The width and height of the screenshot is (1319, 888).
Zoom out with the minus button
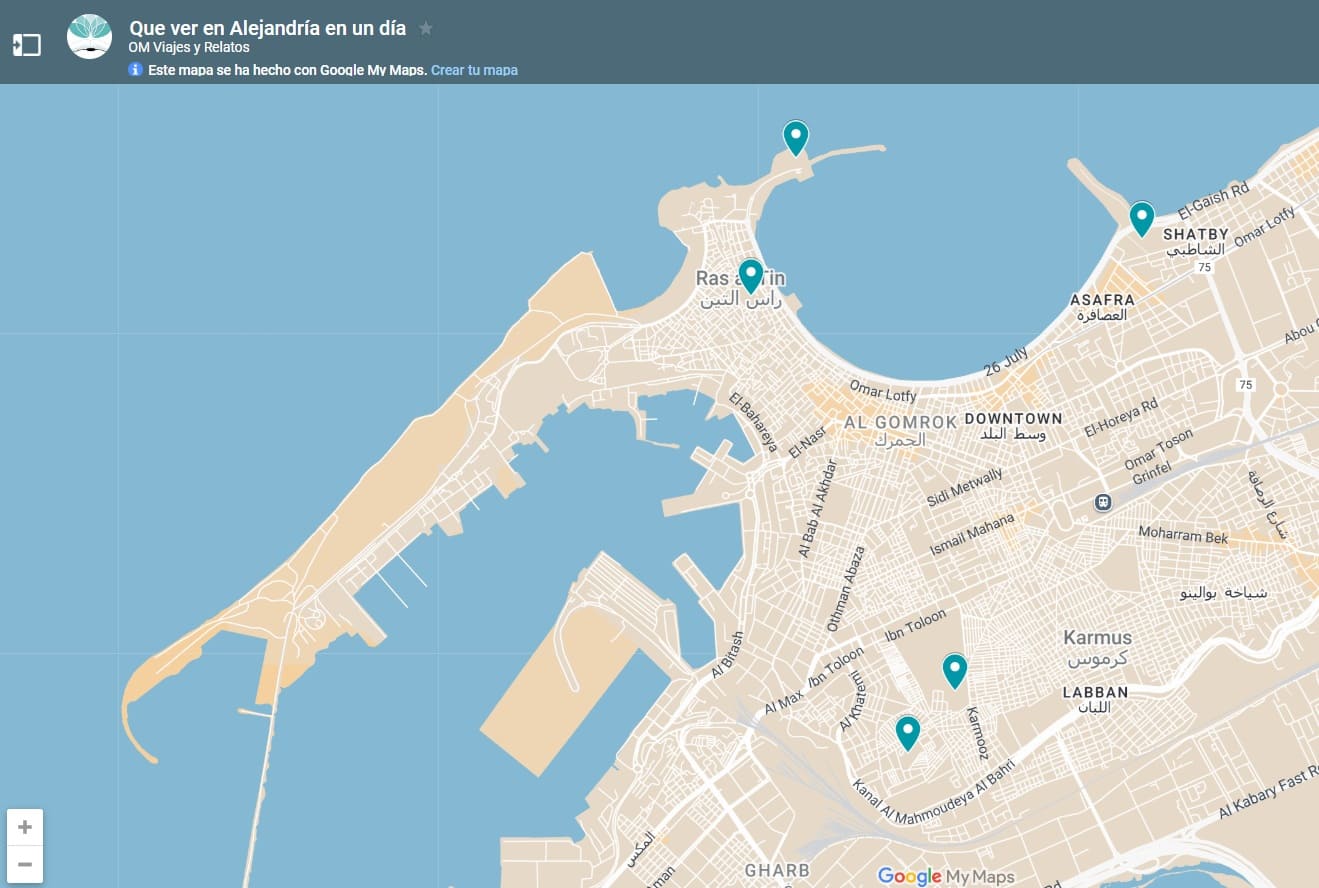(25, 864)
